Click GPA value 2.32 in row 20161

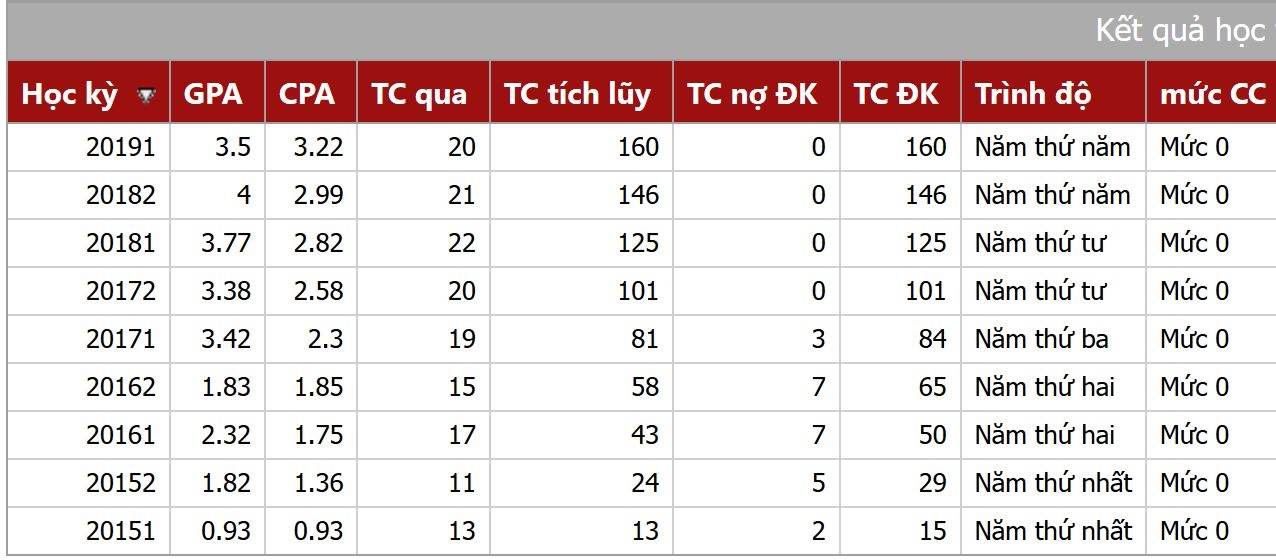225,435
